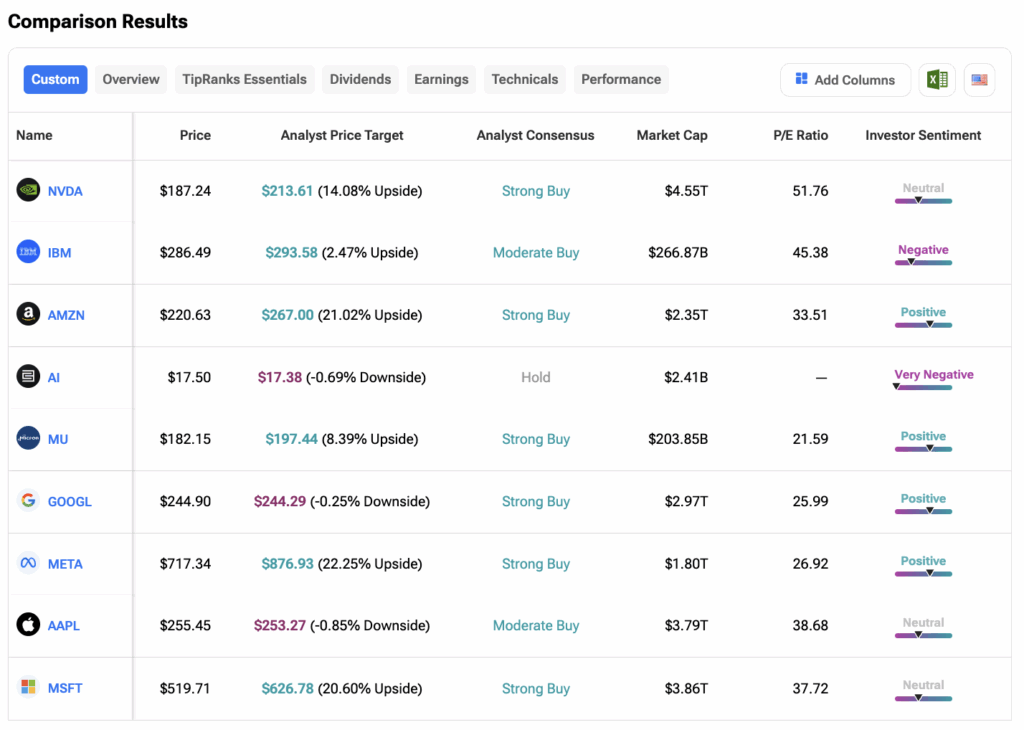This screenshot has width=1024, height=730.
Task: Select the Dividends tab
Action: [360, 80]
